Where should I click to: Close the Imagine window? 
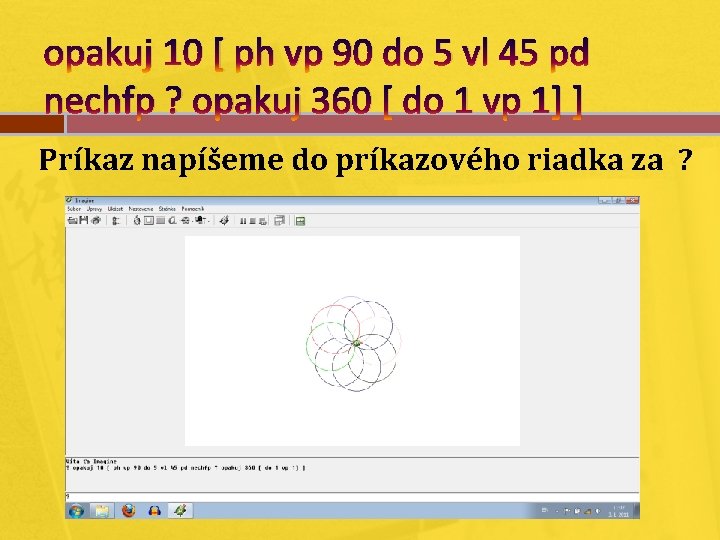click(x=632, y=200)
